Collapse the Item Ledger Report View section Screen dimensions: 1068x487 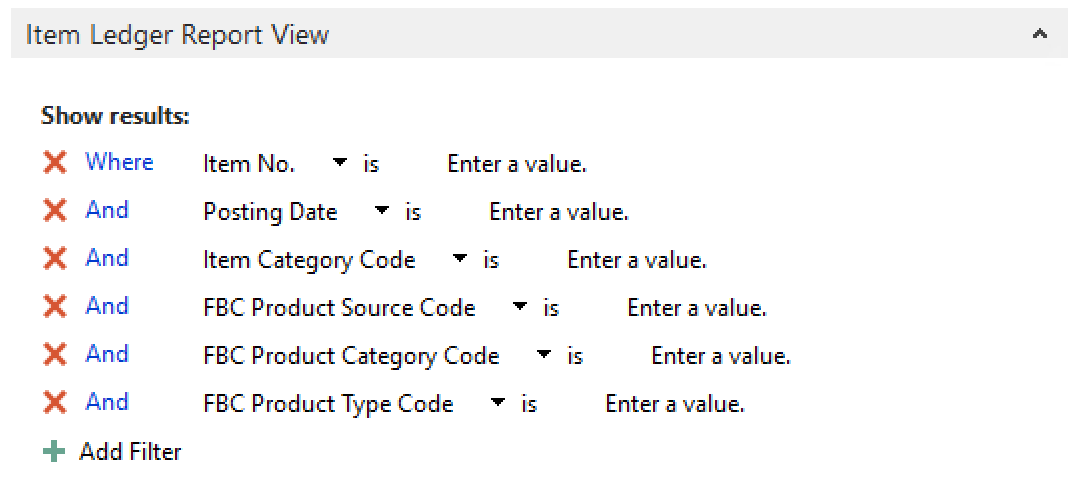1039,35
